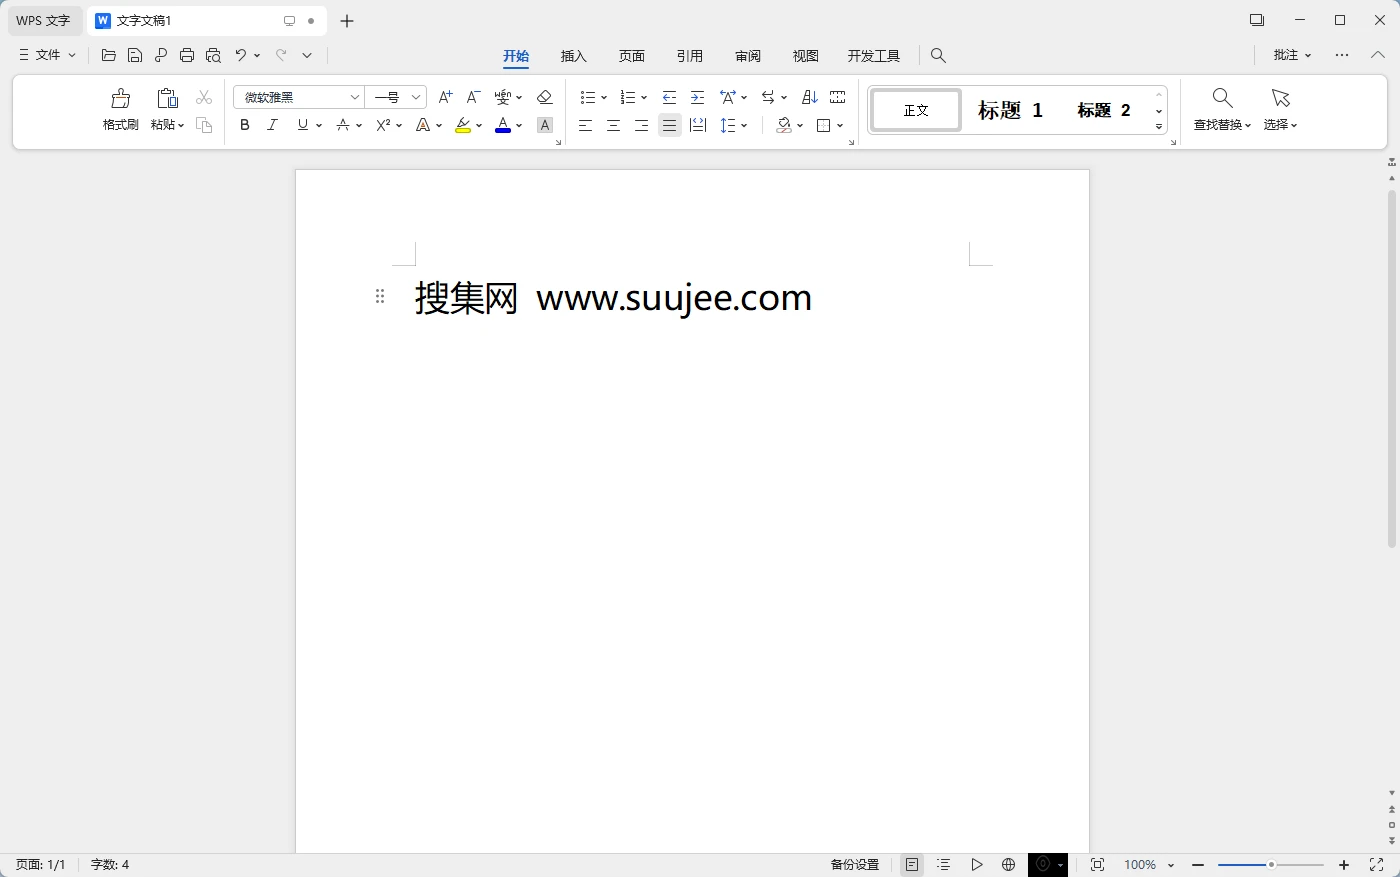Print the document using the printer icon
Viewport: 1400px width, 877px height.
tap(187, 55)
